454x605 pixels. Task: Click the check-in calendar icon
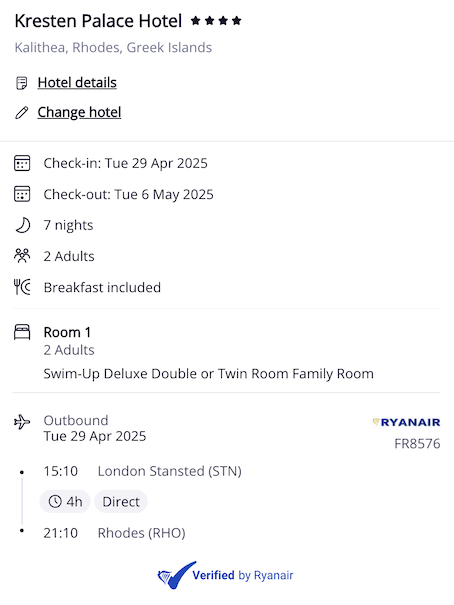pyautogui.click(x=22, y=163)
